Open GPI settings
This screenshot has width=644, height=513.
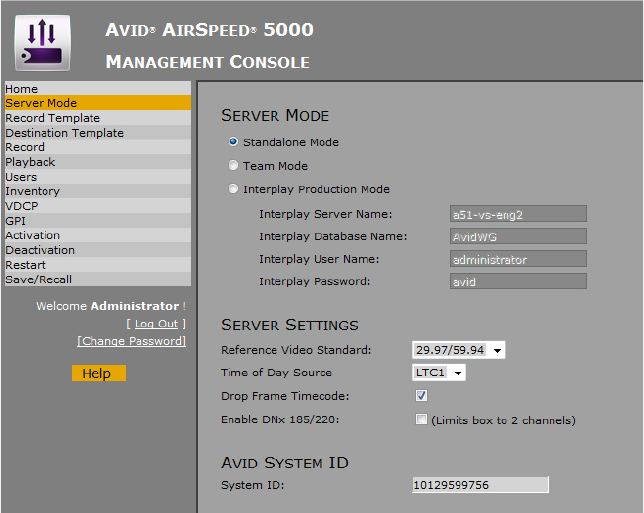pyautogui.click(x=98, y=221)
